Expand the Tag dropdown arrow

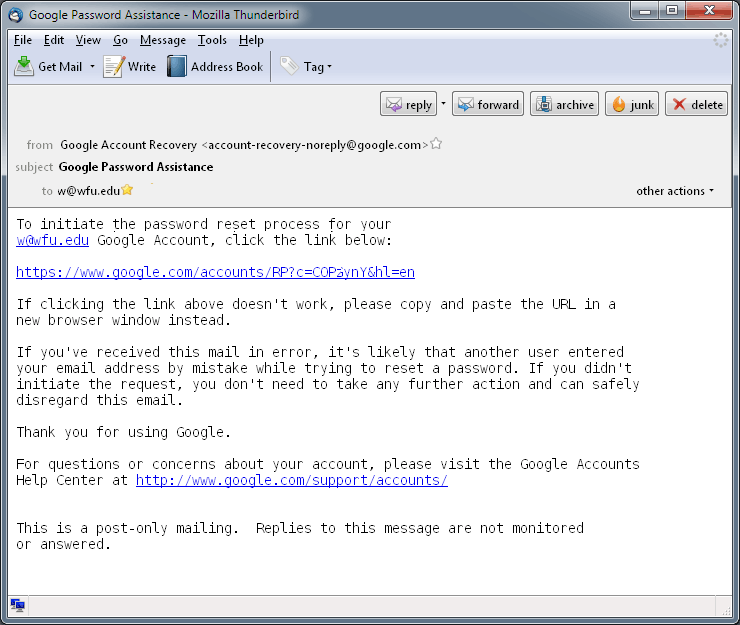click(x=329, y=67)
